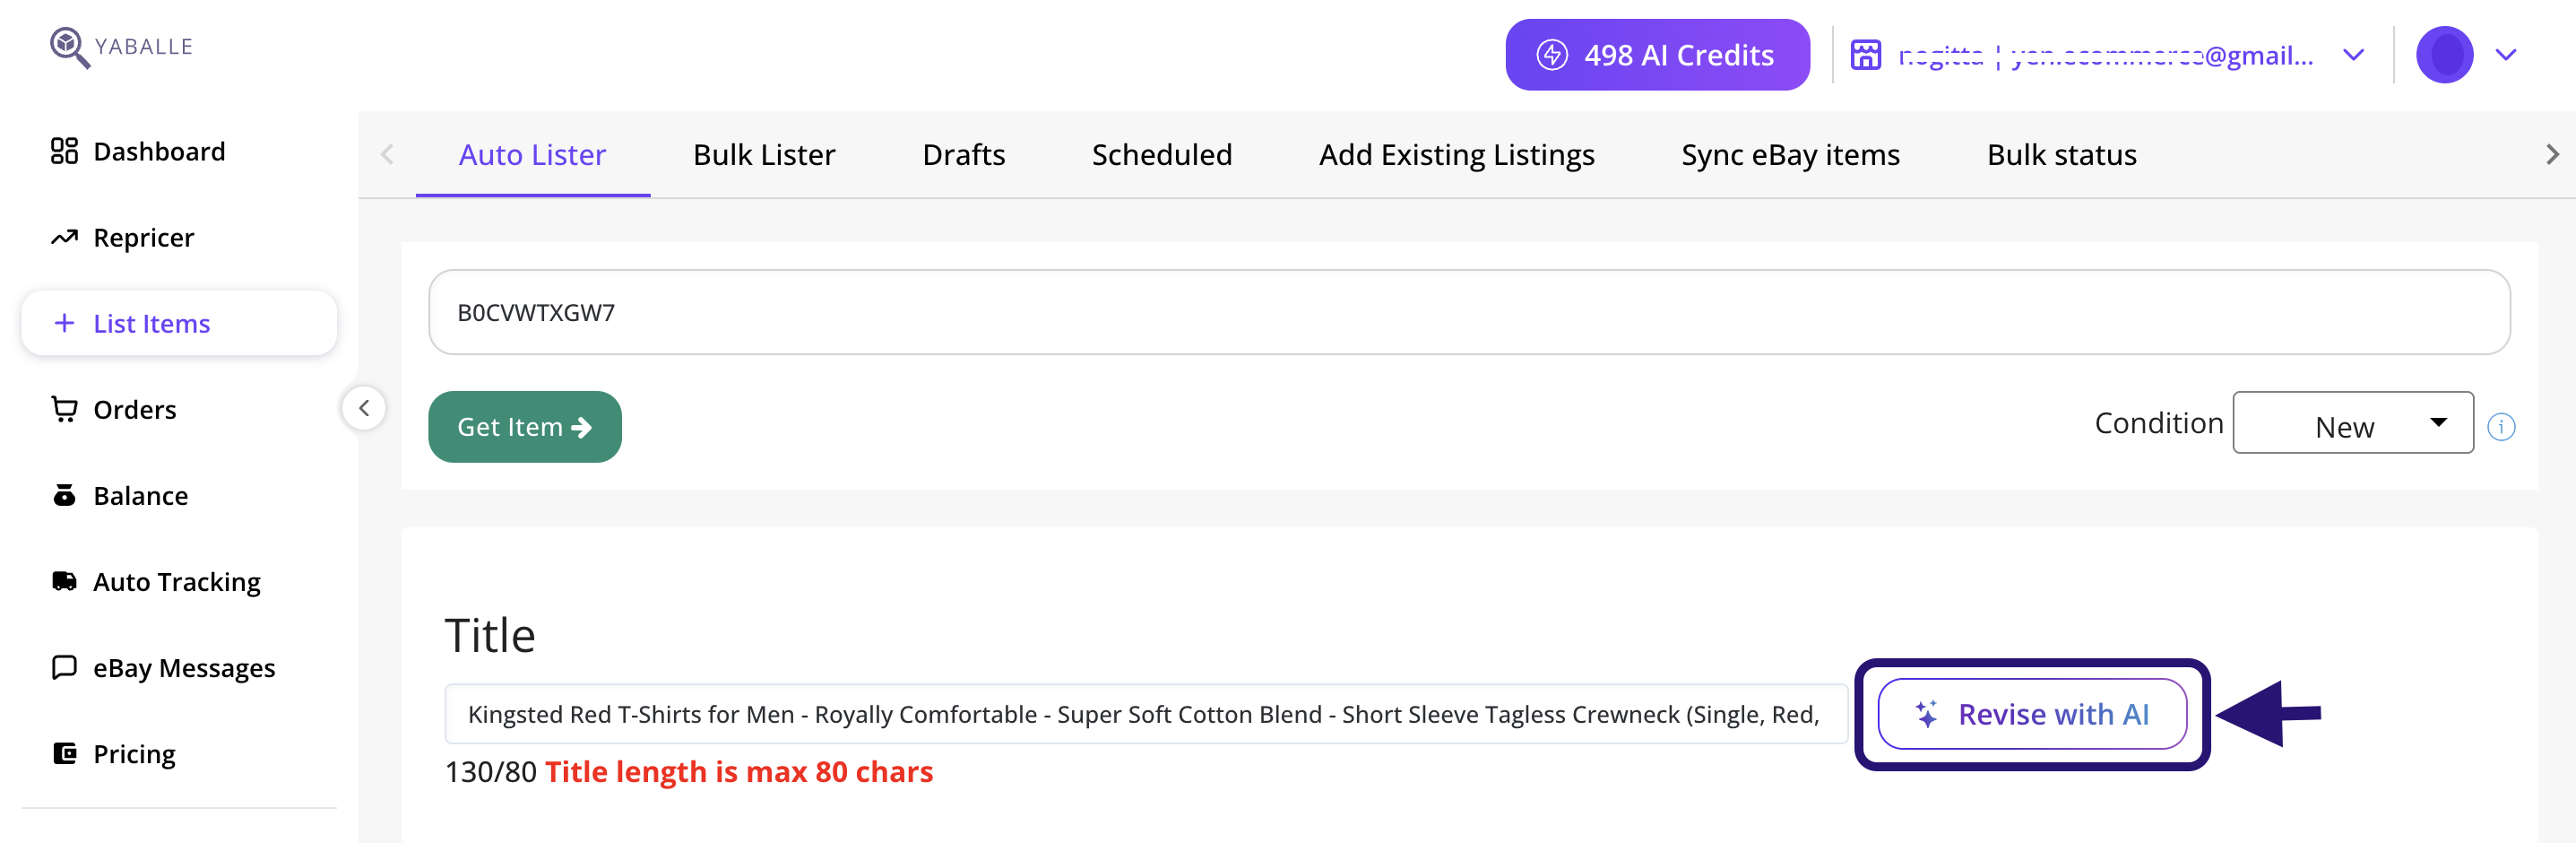Open the Balance money bag icon
Viewport: 2576px width, 843px height.
tap(64, 495)
